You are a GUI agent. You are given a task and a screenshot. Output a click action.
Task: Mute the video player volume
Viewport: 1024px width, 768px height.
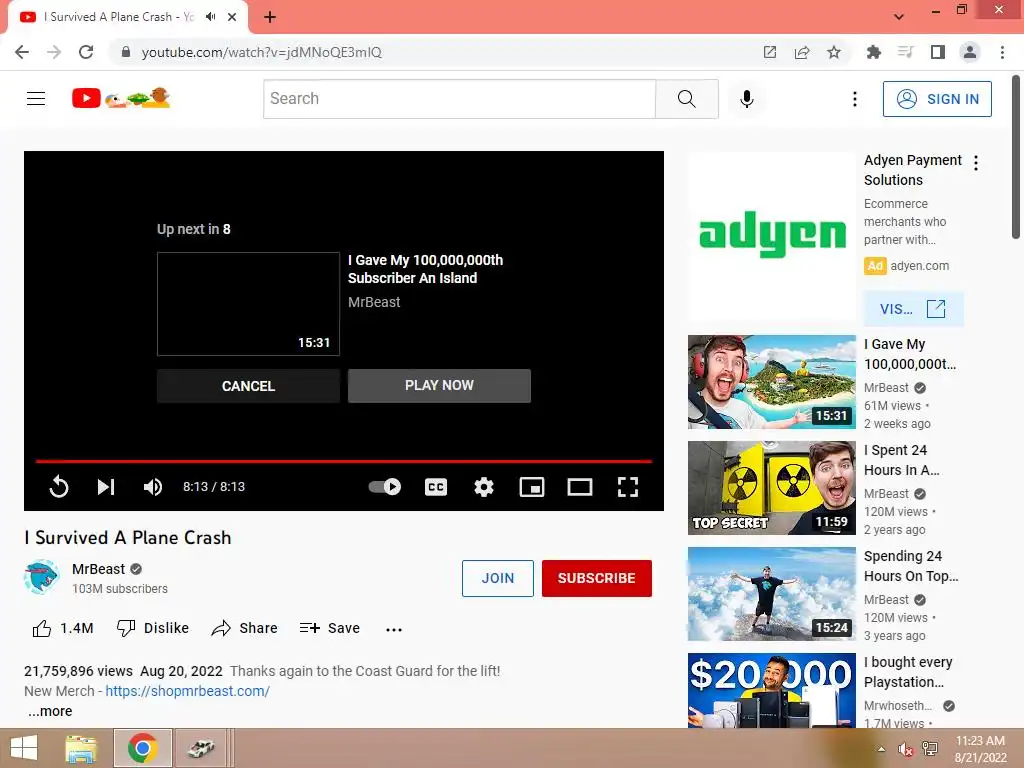point(153,487)
